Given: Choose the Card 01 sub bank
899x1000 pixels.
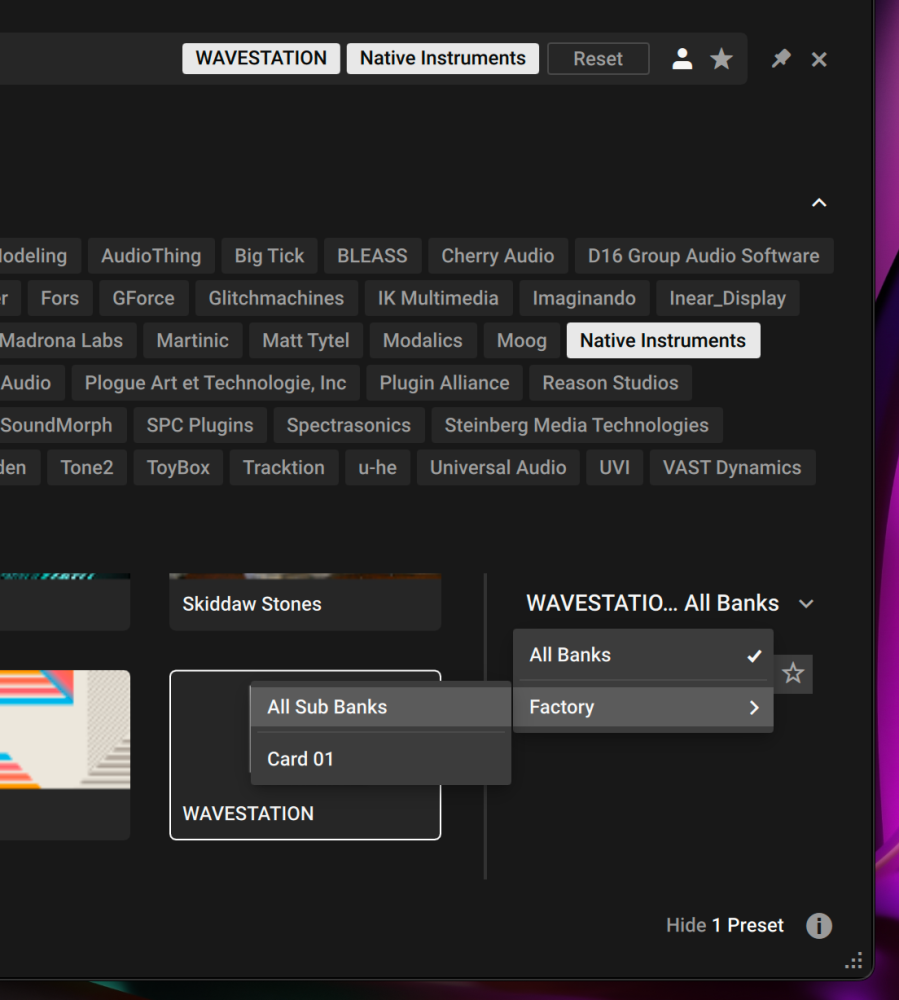Looking at the screenshot, I should [381, 759].
